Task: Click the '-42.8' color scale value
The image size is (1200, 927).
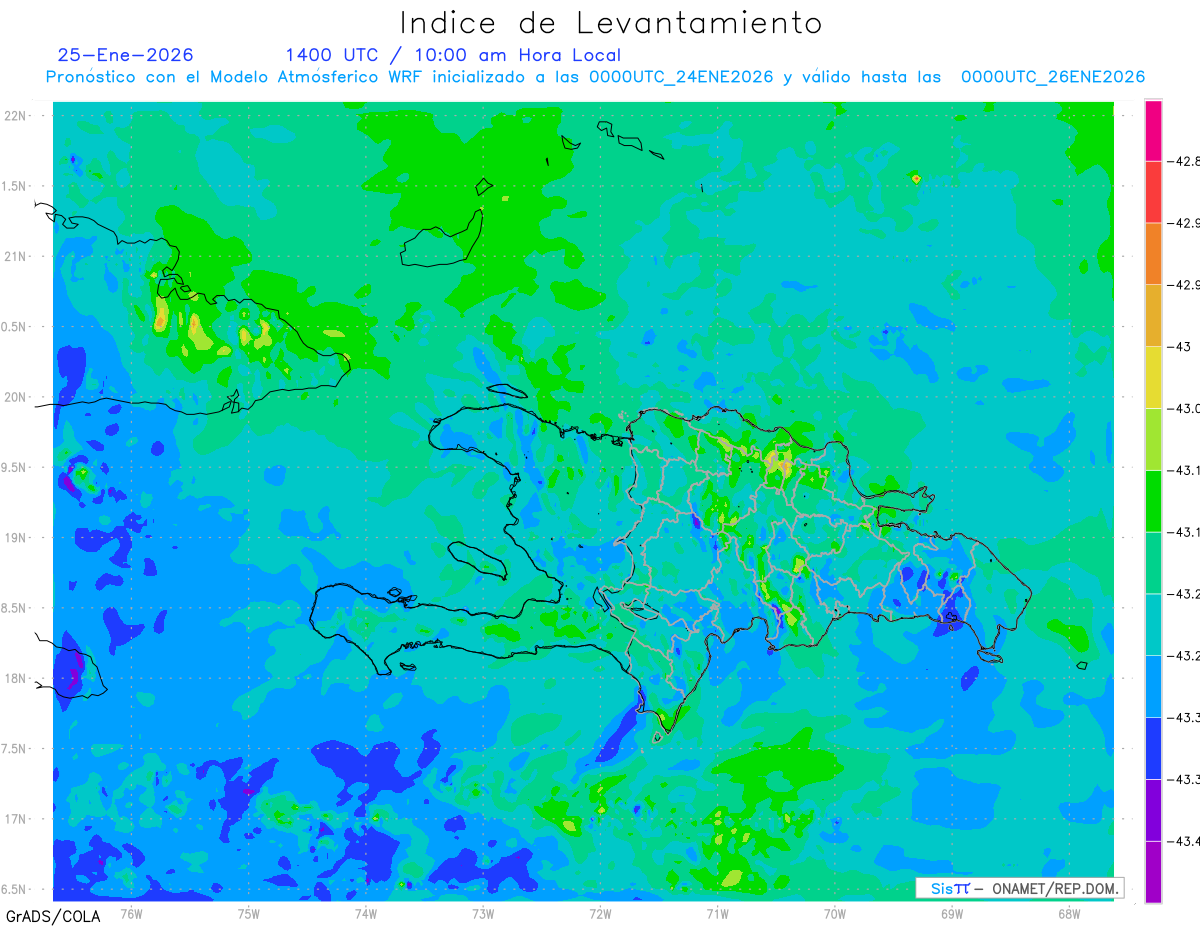Action: [x=1183, y=161]
